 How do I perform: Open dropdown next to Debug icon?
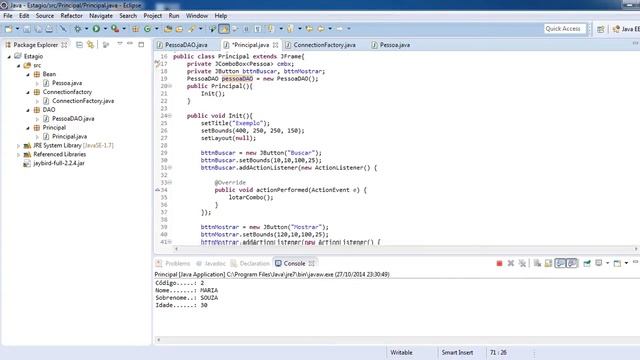point(86,29)
